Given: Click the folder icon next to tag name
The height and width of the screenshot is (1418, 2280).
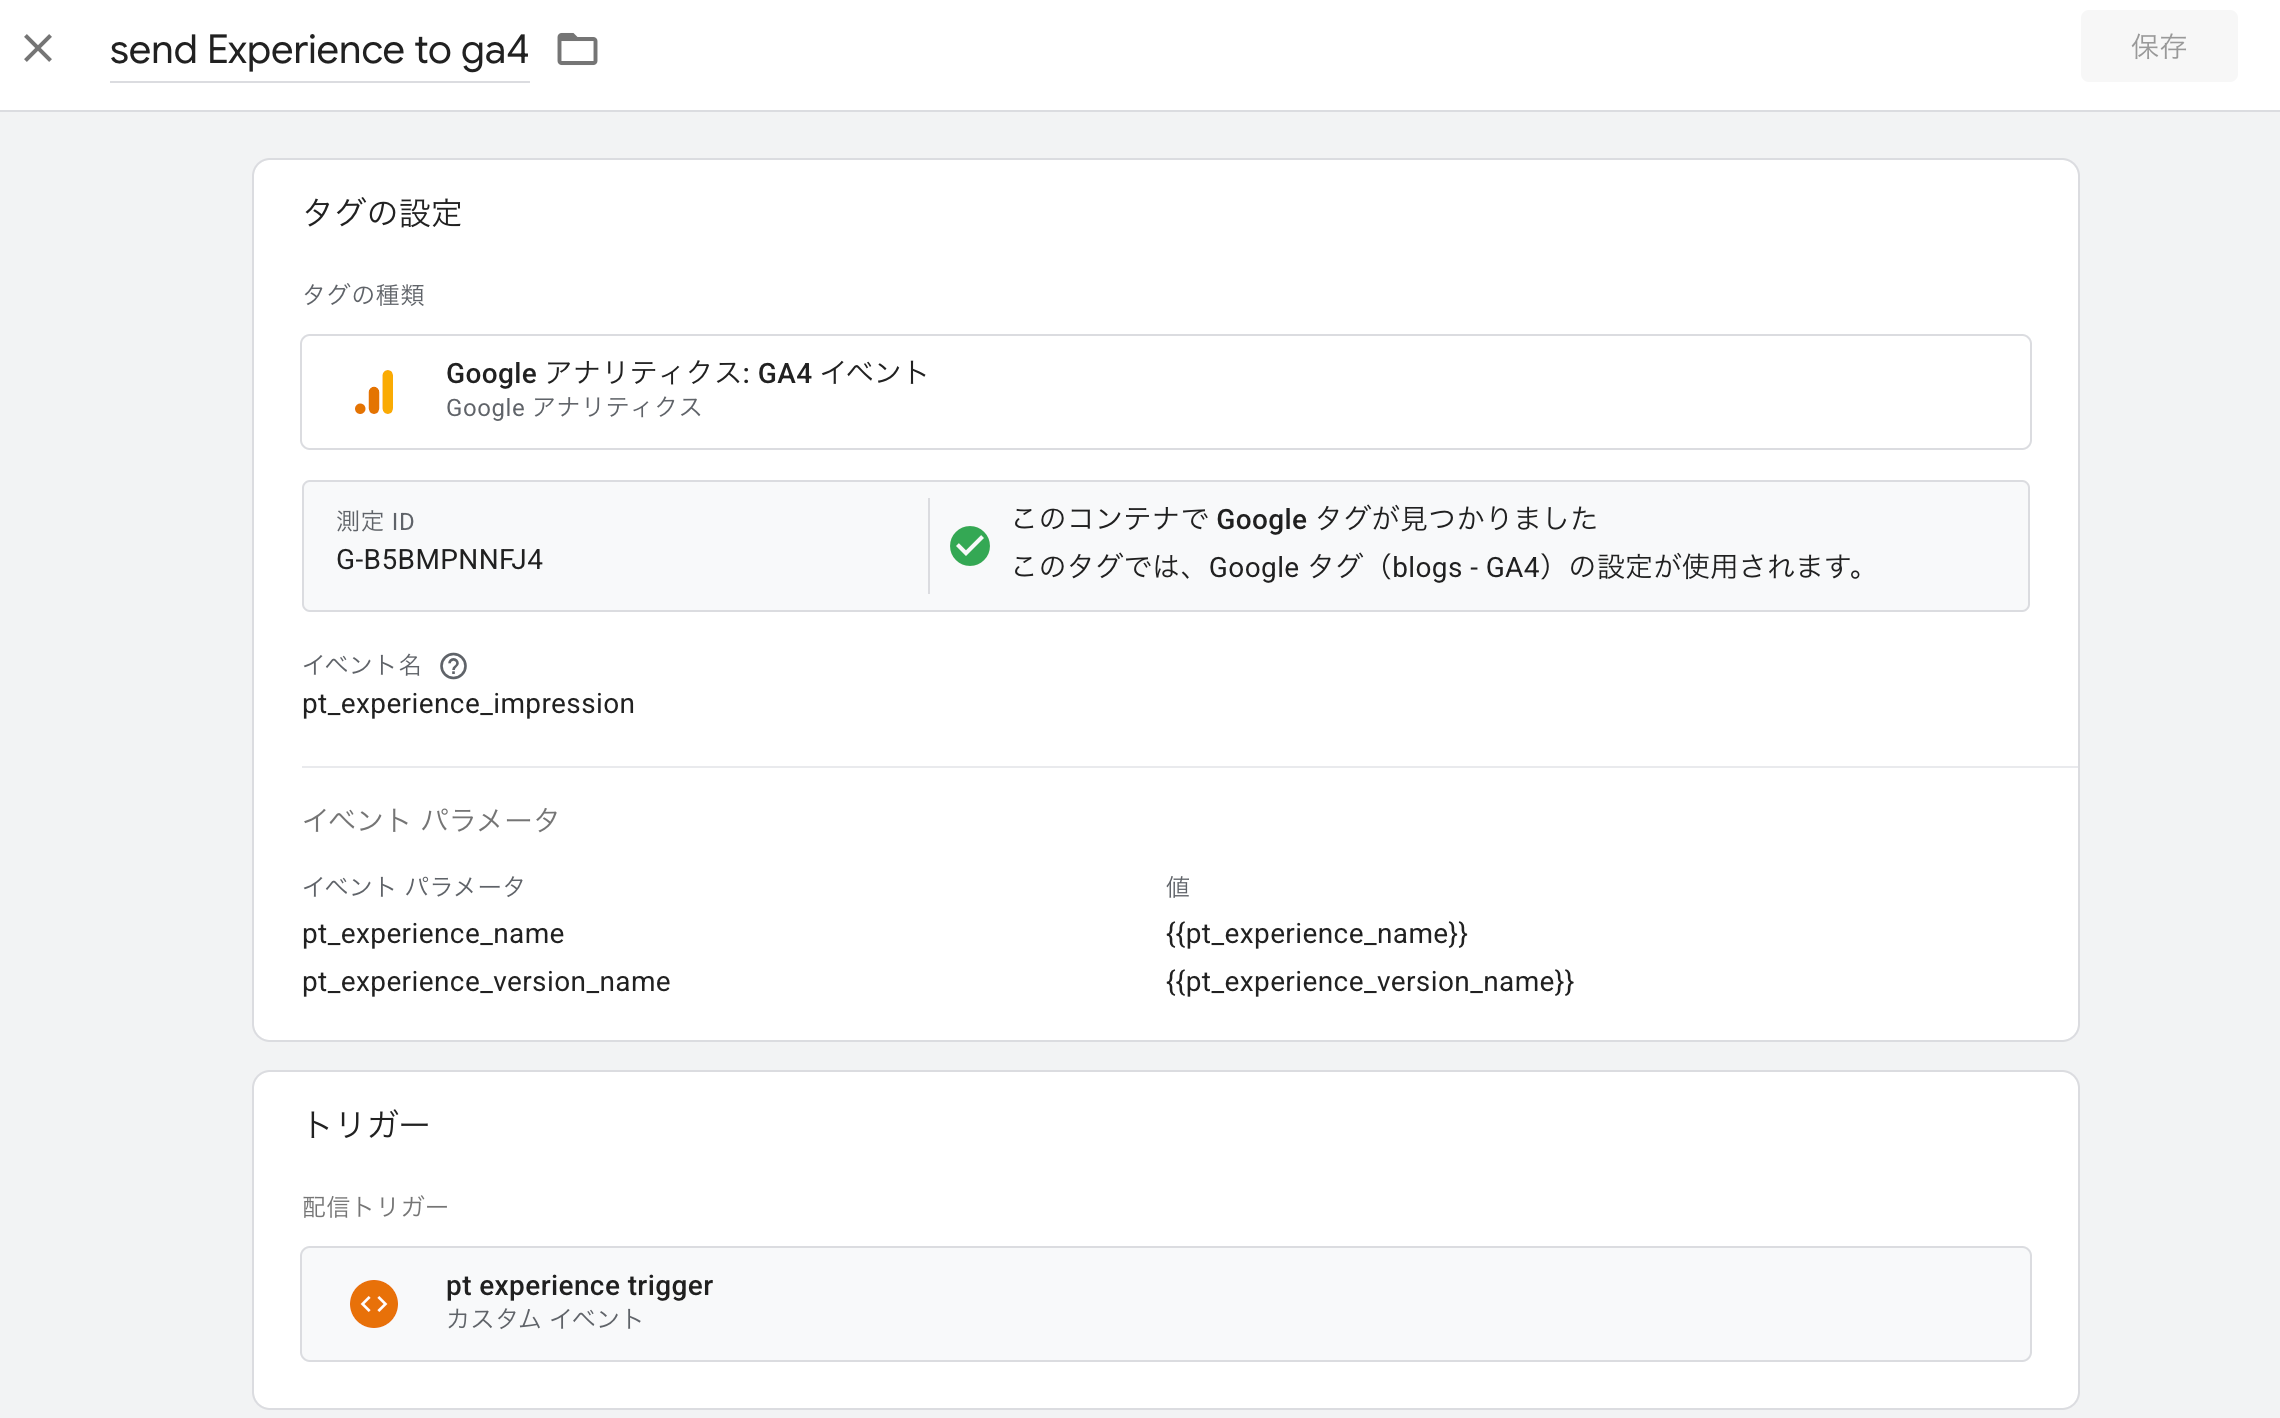Looking at the screenshot, I should (x=577, y=49).
